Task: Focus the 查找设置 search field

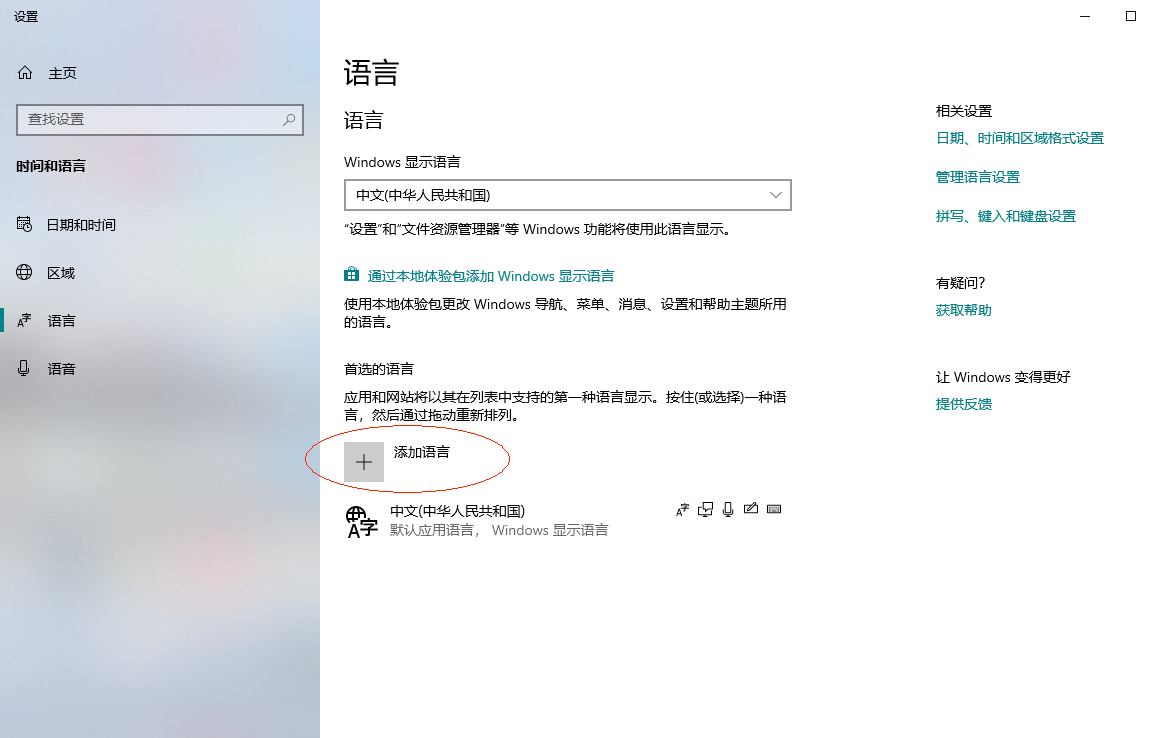Action: tap(160, 119)
